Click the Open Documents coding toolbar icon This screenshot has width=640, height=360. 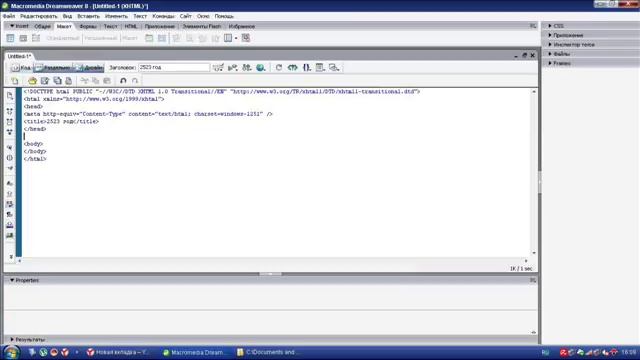click(x=10, y=96)
